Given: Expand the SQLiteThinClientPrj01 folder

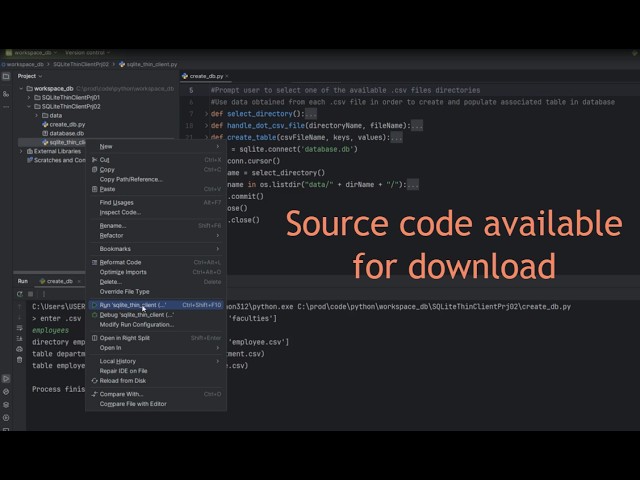Looking at the screenshot, I should coord(29,98).
